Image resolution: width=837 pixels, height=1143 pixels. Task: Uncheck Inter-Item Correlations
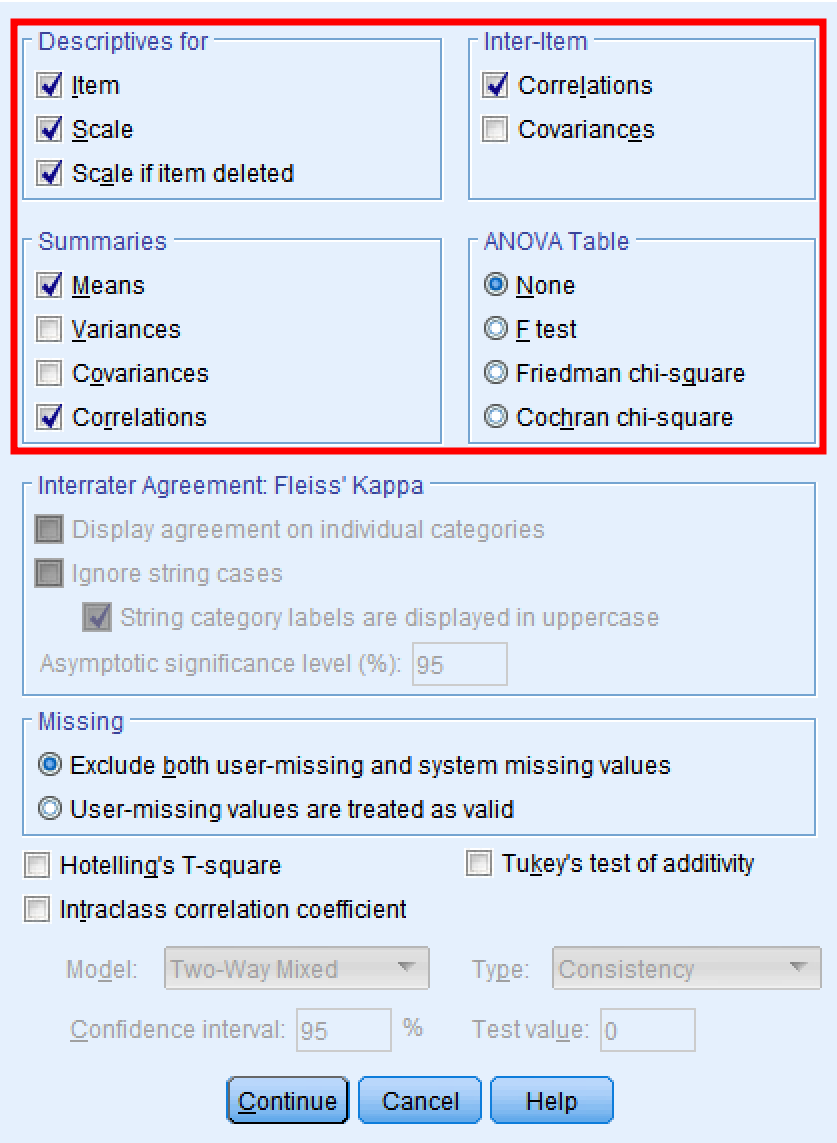click(495, 85)
